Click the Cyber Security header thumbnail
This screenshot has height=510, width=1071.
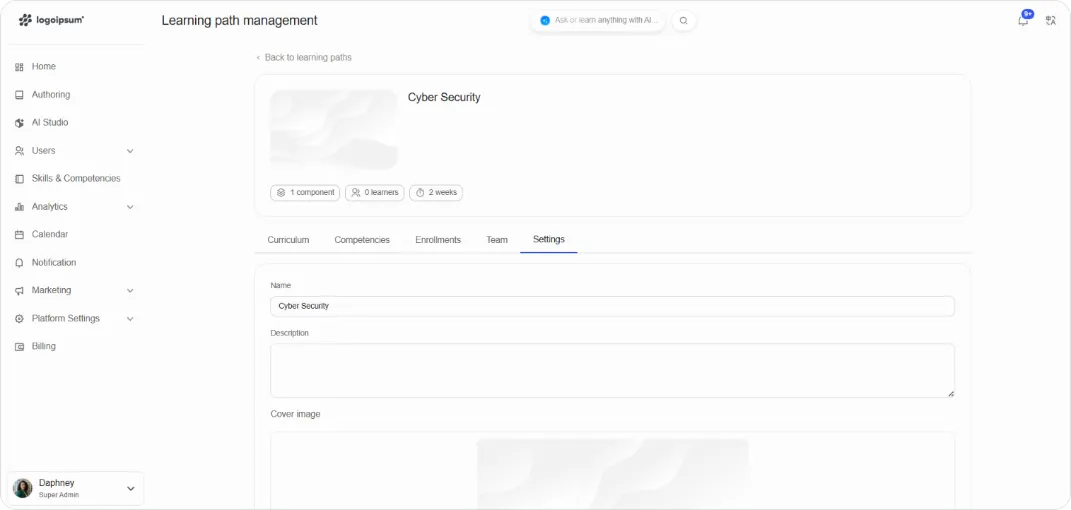(333, 129)
